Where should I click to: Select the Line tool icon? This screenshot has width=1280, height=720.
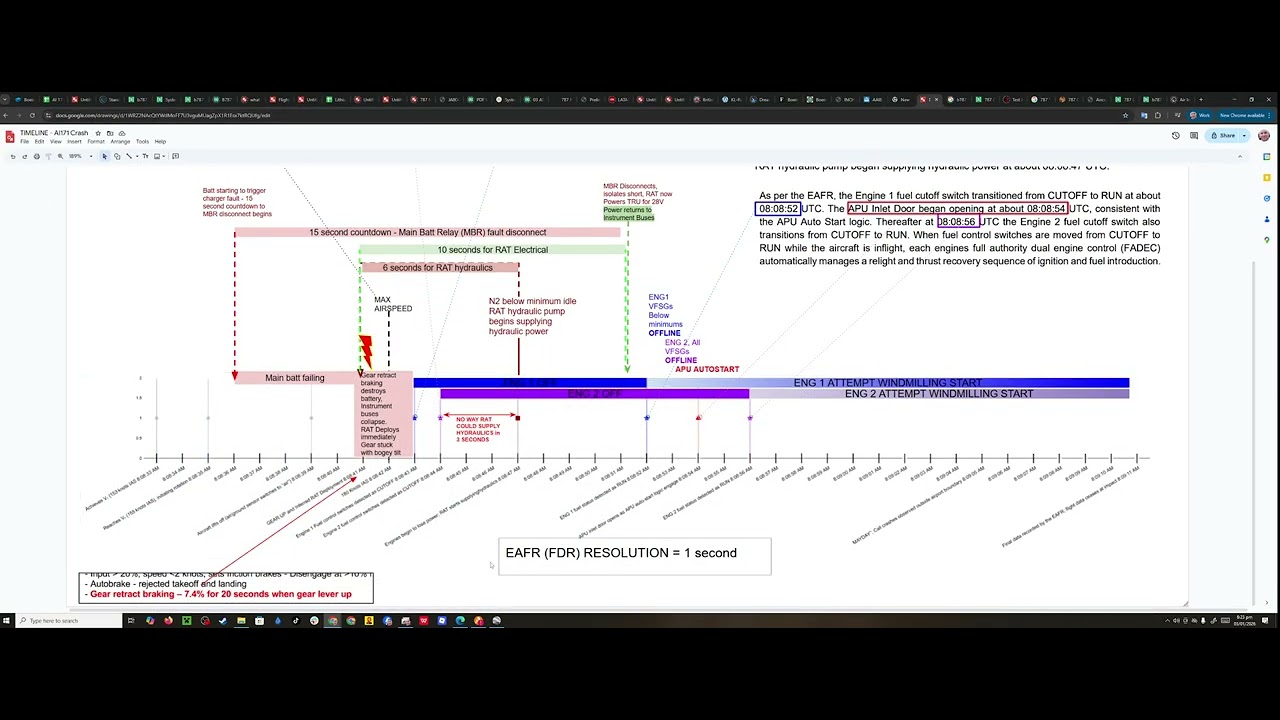[x=129, y=156]
